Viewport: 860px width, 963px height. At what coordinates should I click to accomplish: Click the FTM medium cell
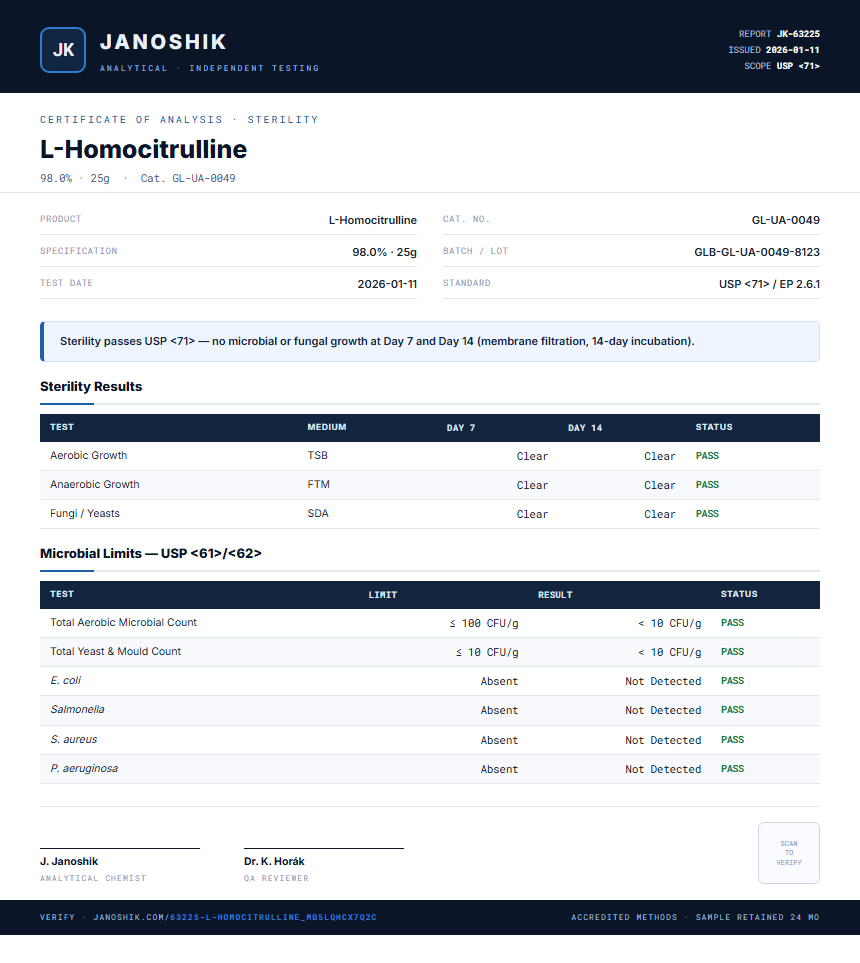(318, 484)
